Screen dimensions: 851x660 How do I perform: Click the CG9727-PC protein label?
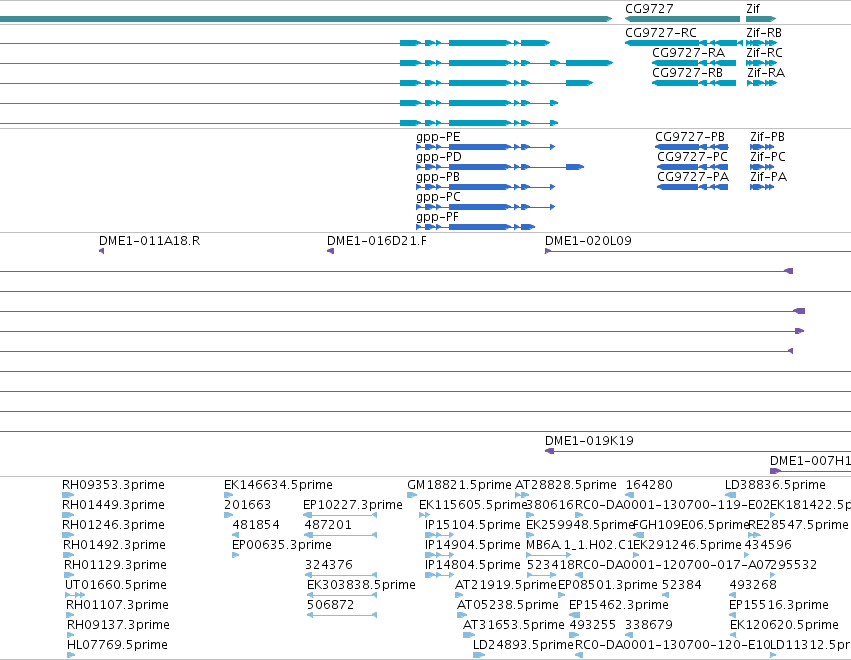point(692,157)
